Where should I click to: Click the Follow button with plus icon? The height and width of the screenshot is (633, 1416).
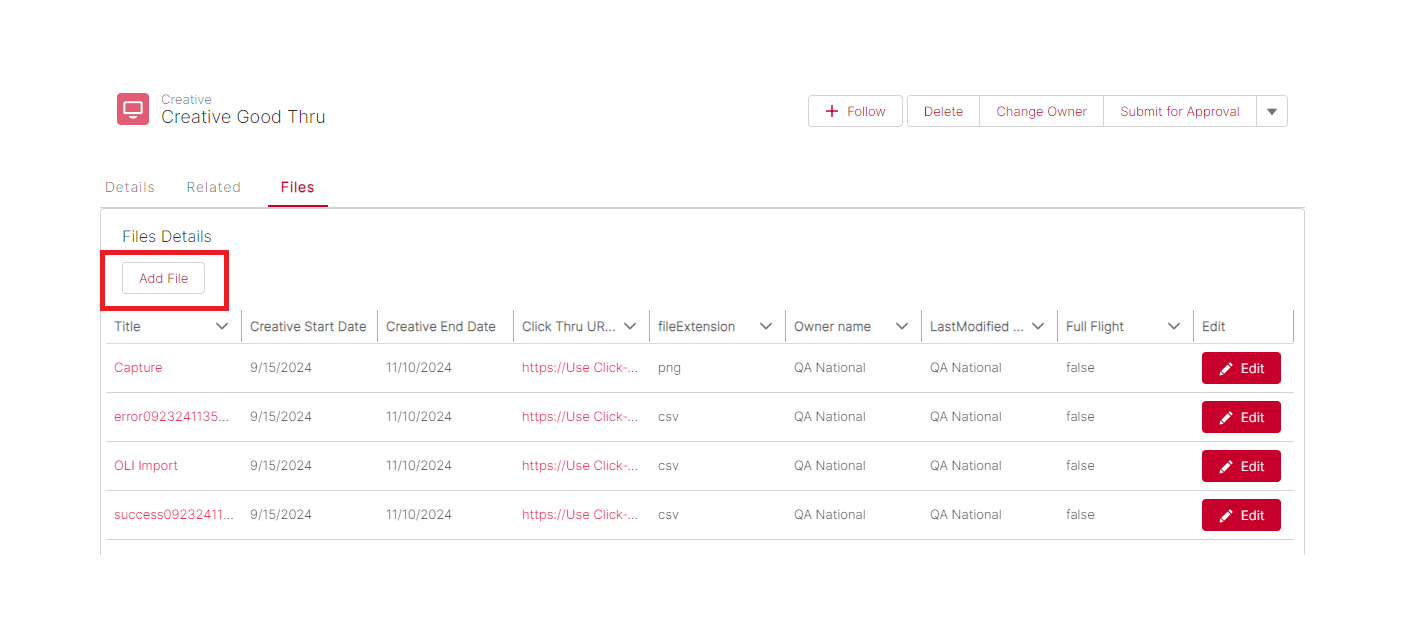(855, 111)
